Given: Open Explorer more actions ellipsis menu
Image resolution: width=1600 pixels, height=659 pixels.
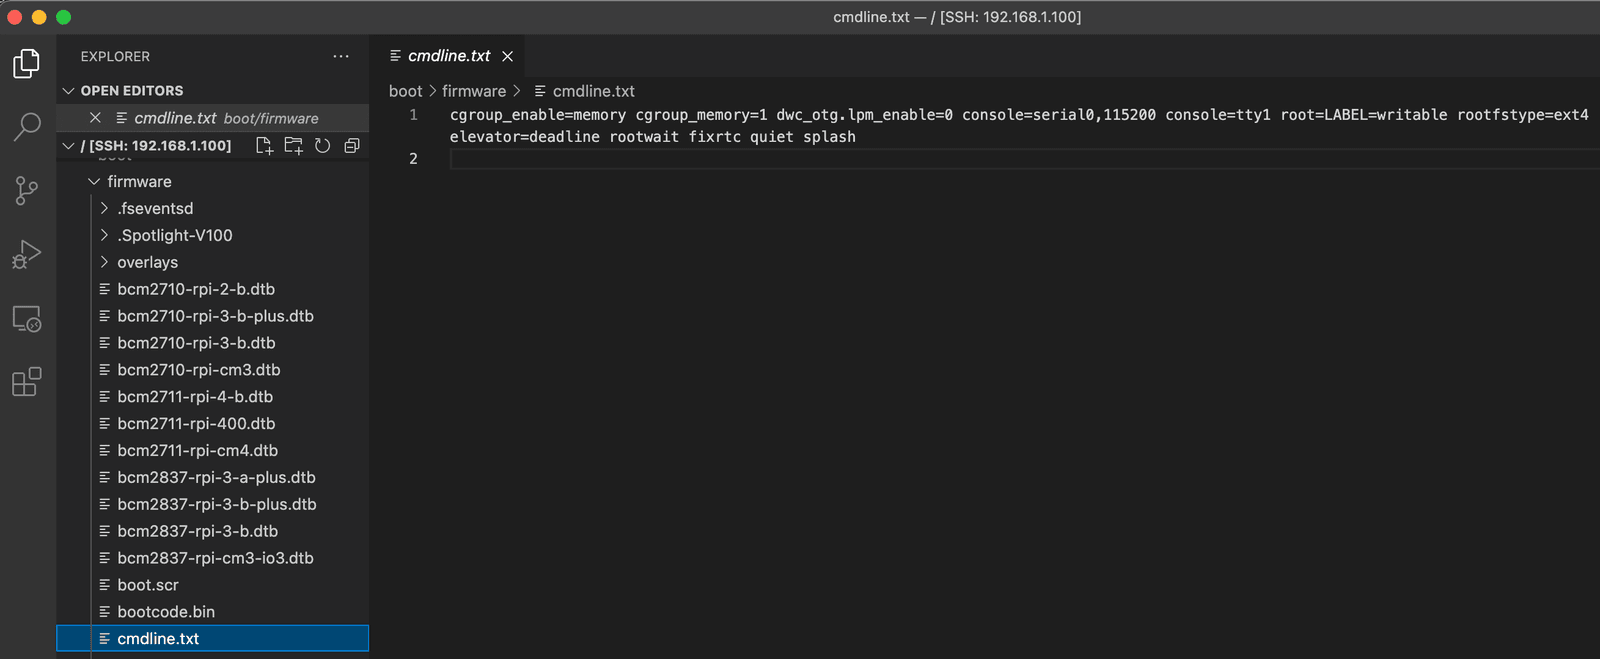Looking at the screenshot, I should pyautogui.click(x=341, y=57).
